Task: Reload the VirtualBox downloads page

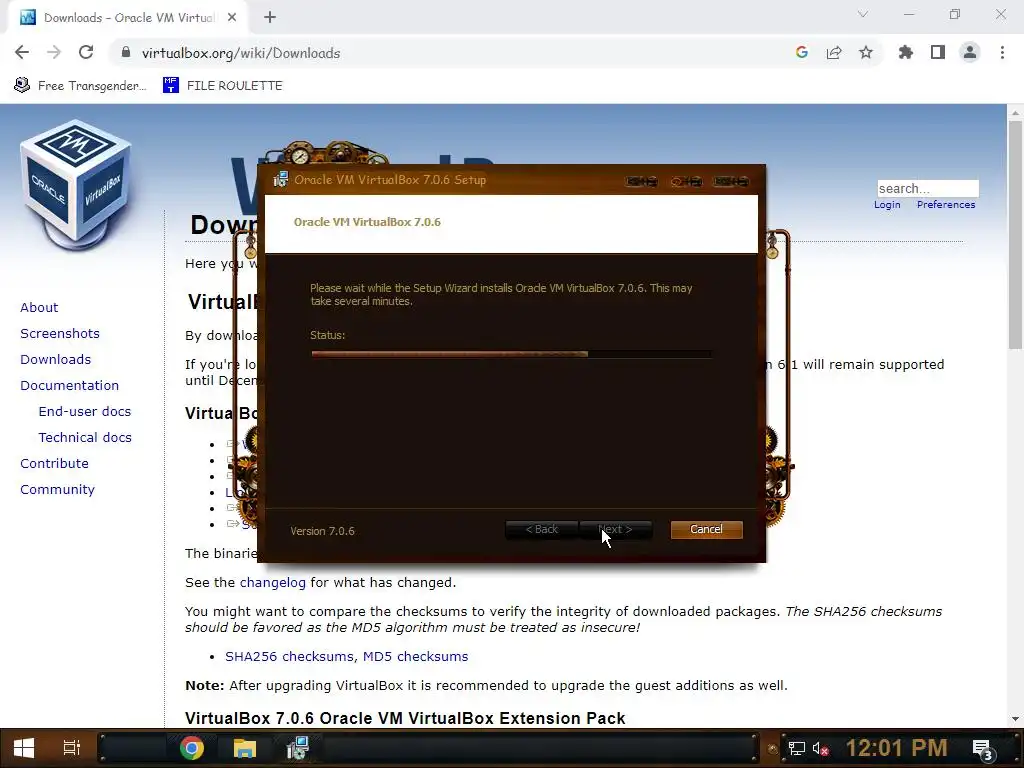Action: [x=86, y=53]
